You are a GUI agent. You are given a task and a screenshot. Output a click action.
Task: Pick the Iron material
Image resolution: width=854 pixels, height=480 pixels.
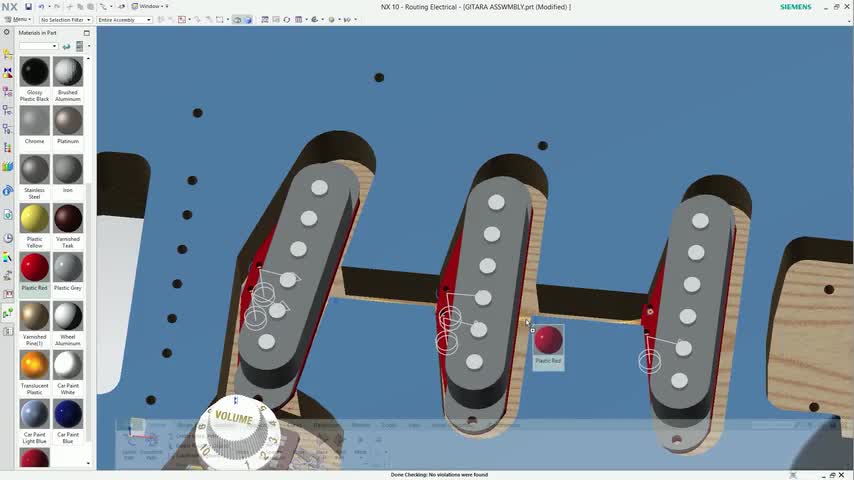pos(68,174)
